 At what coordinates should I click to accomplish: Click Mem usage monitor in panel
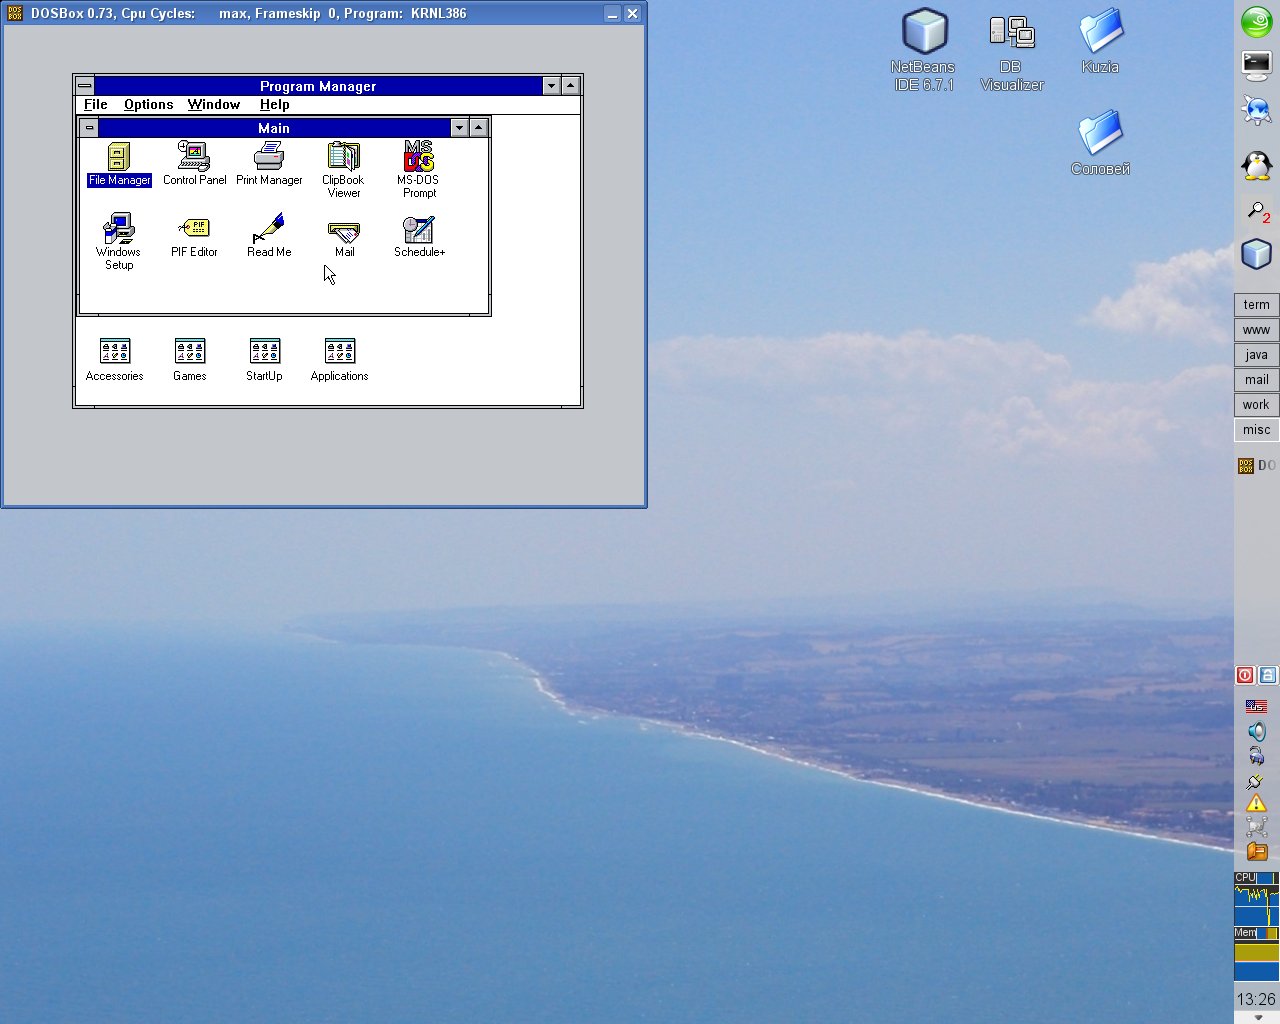click(1256, 953)
